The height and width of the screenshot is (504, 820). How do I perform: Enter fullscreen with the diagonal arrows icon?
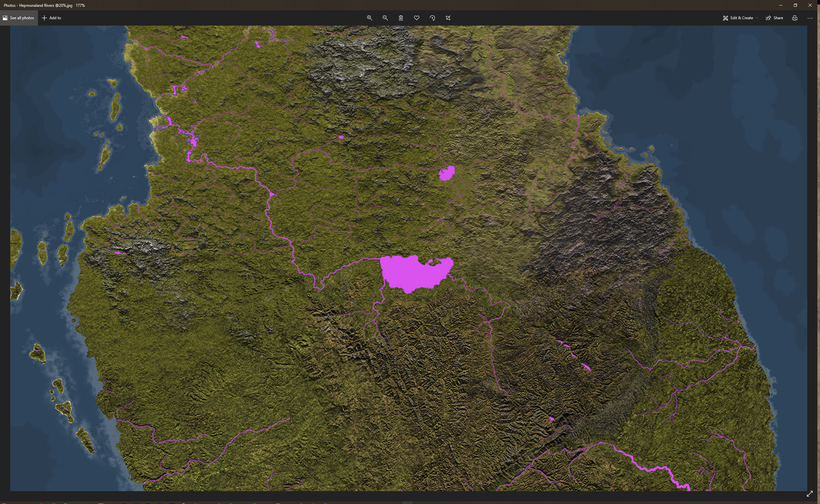point(810,494)
